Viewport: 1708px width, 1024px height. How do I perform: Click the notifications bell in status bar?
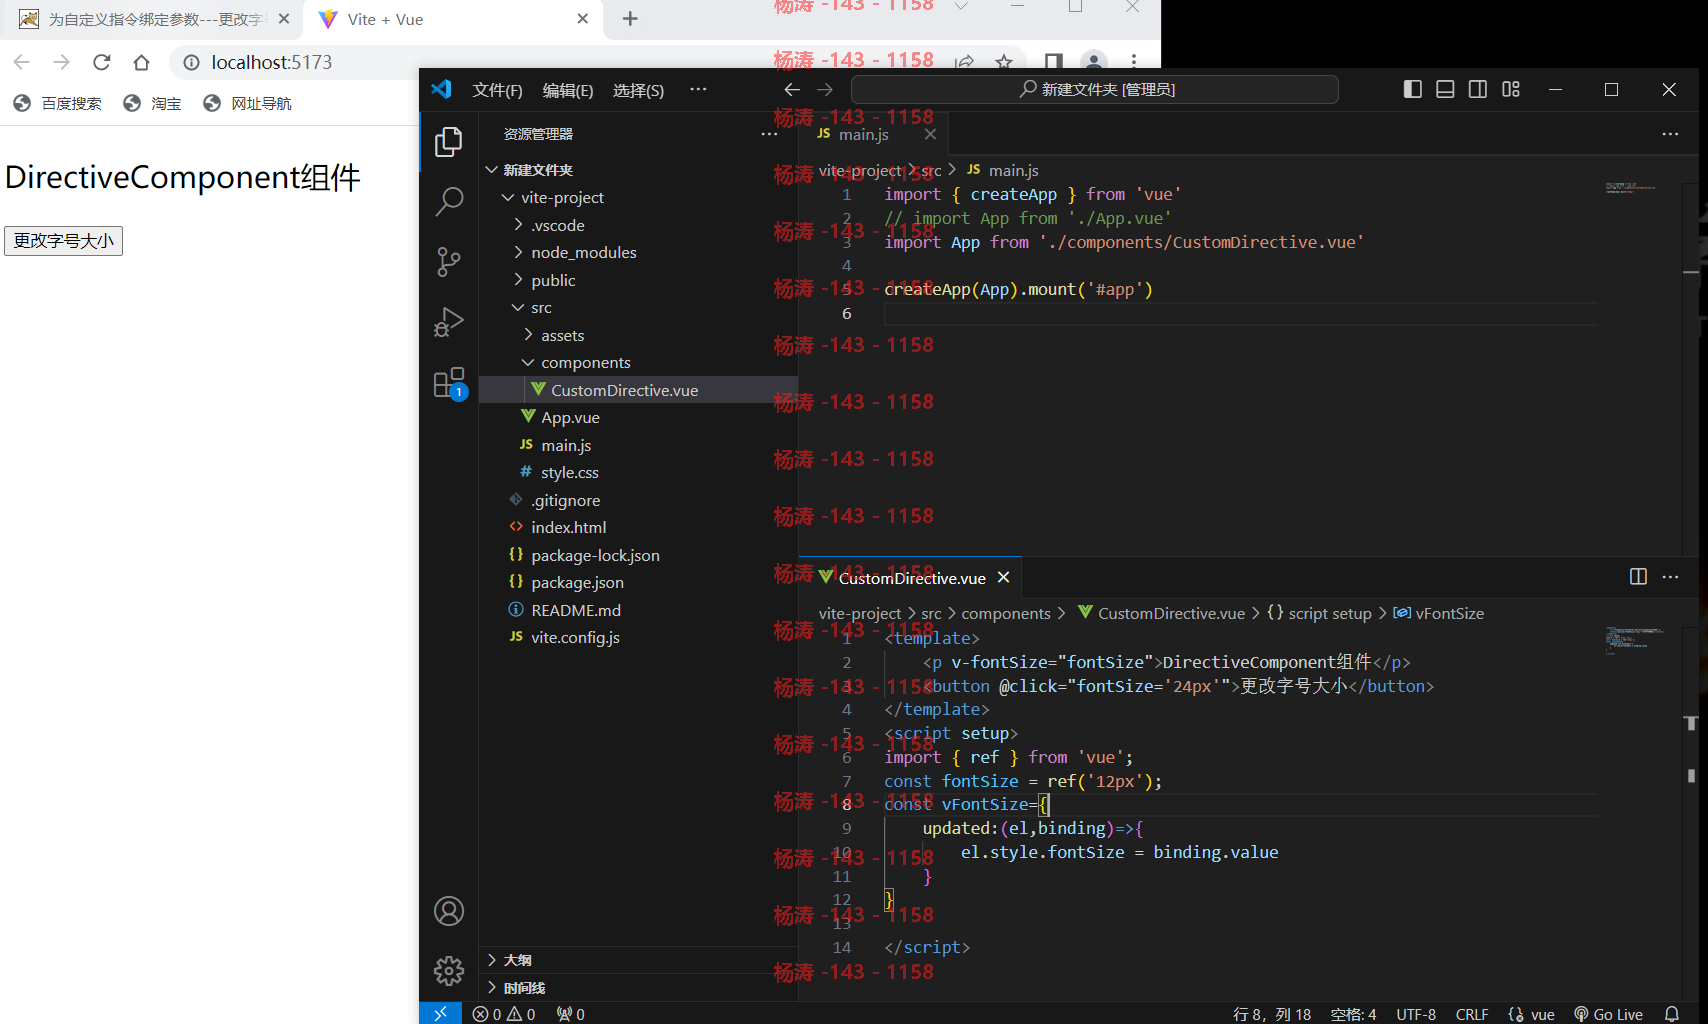[1671, 1014]
